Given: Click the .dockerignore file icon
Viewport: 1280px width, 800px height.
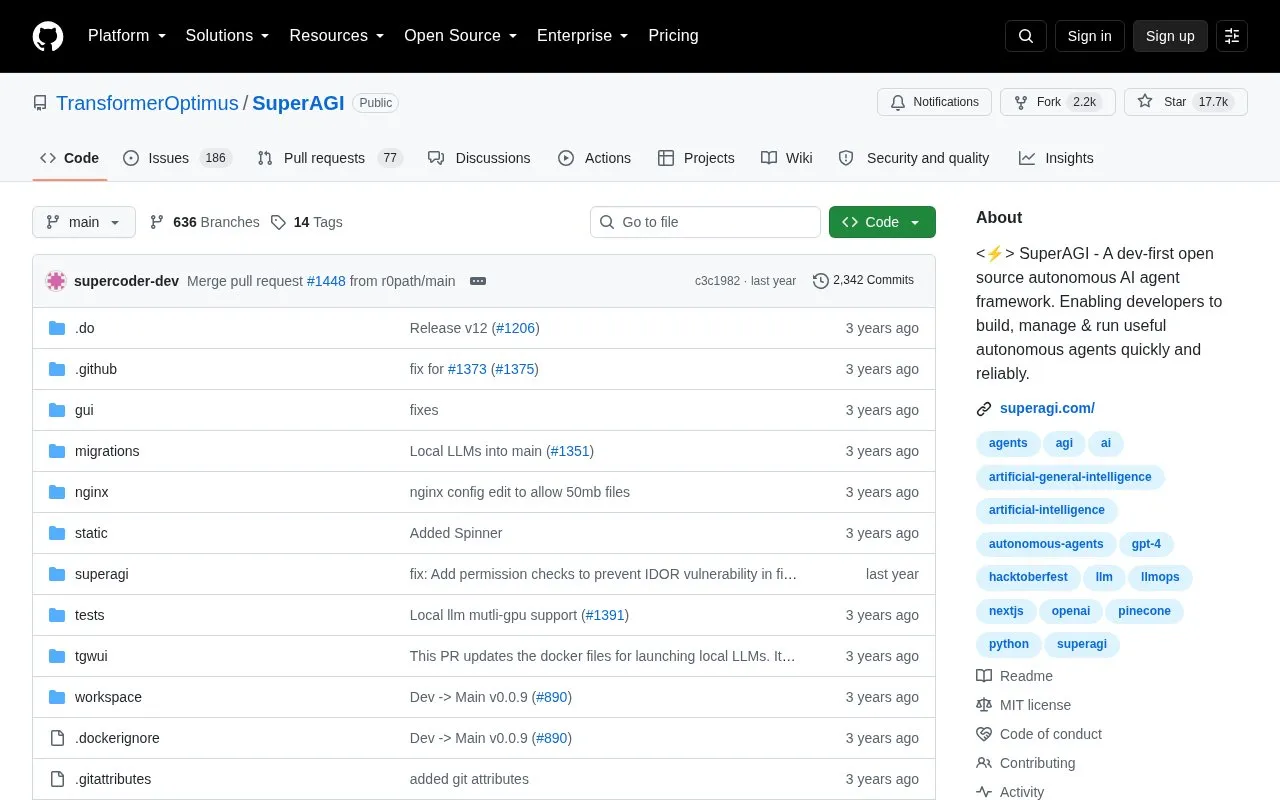Looking at the screenshot, I should click(57, 738).
